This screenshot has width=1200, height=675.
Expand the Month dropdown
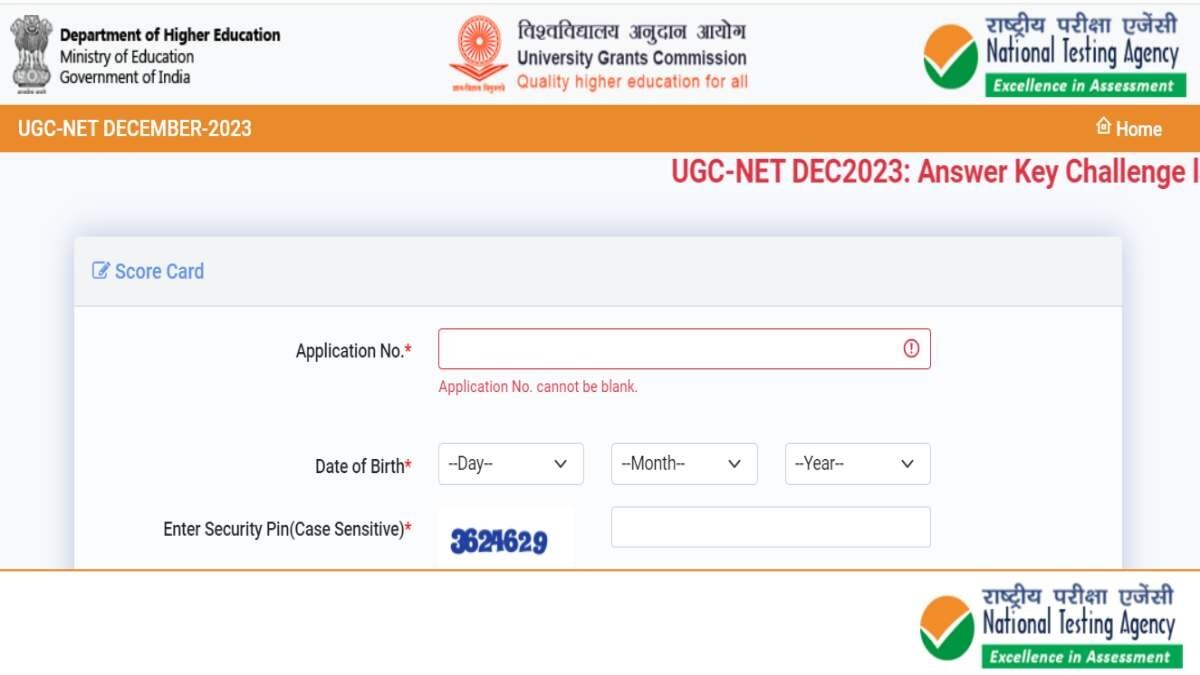coord(684,464)
